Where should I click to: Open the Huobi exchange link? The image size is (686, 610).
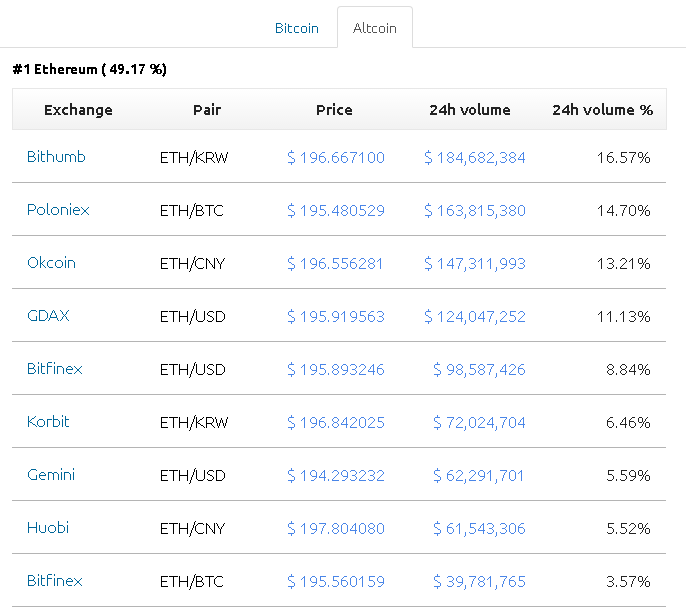pyautogui.click(x=48, y=527)
